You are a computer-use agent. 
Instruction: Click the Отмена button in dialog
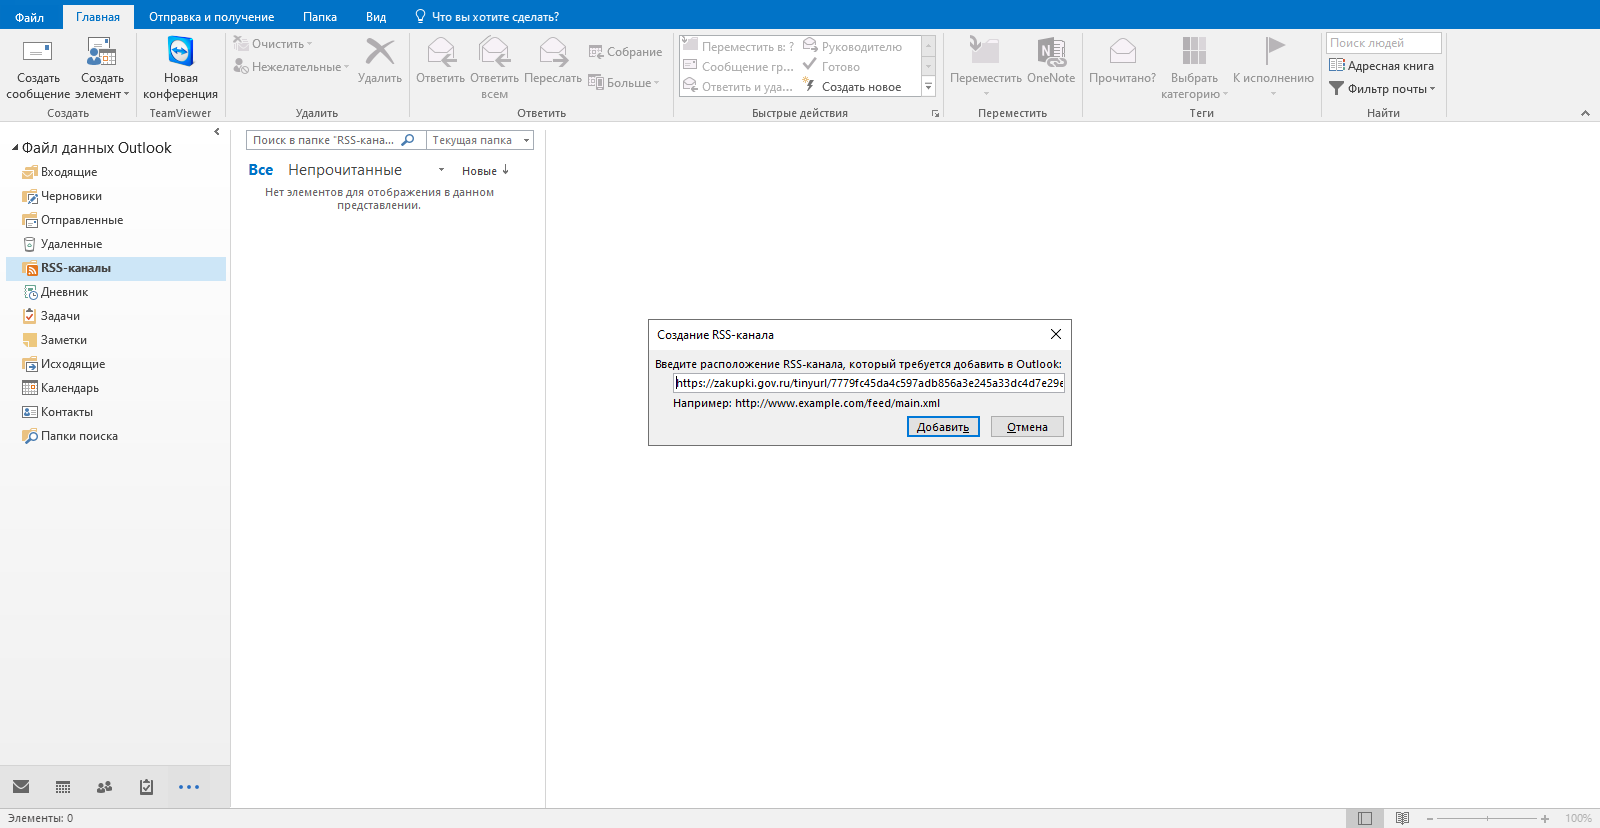(1027, 427)
